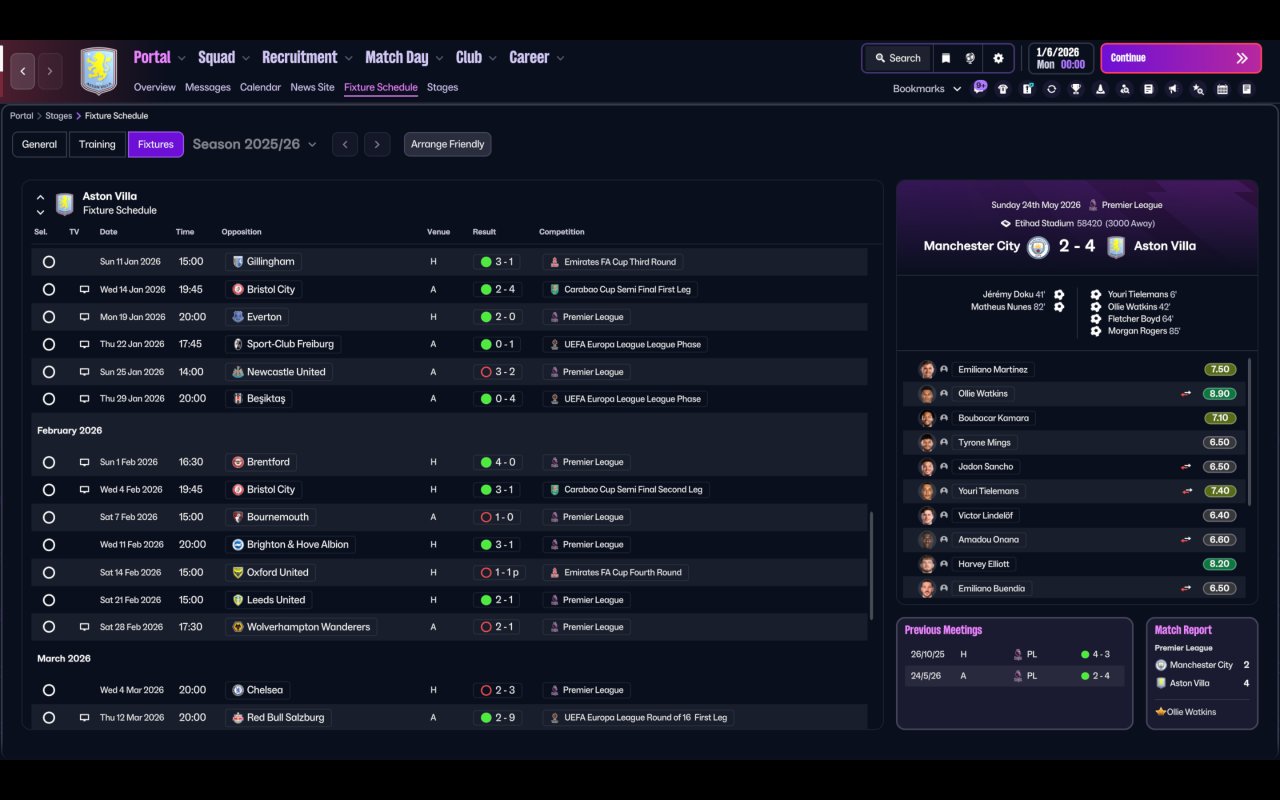
Task: Click the Manchester City badge in match header
Action: click(1038, 246)
